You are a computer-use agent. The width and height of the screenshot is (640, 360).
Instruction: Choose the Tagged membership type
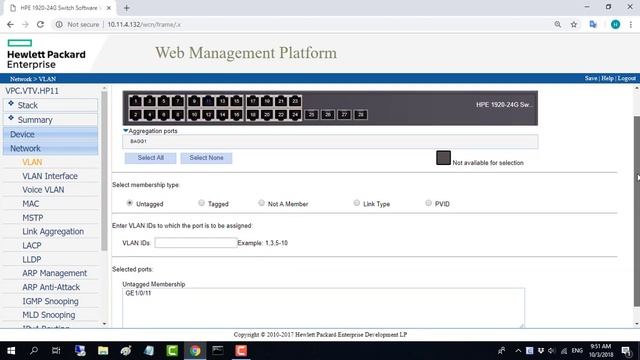pyautogui.click(x=201, y=203)
